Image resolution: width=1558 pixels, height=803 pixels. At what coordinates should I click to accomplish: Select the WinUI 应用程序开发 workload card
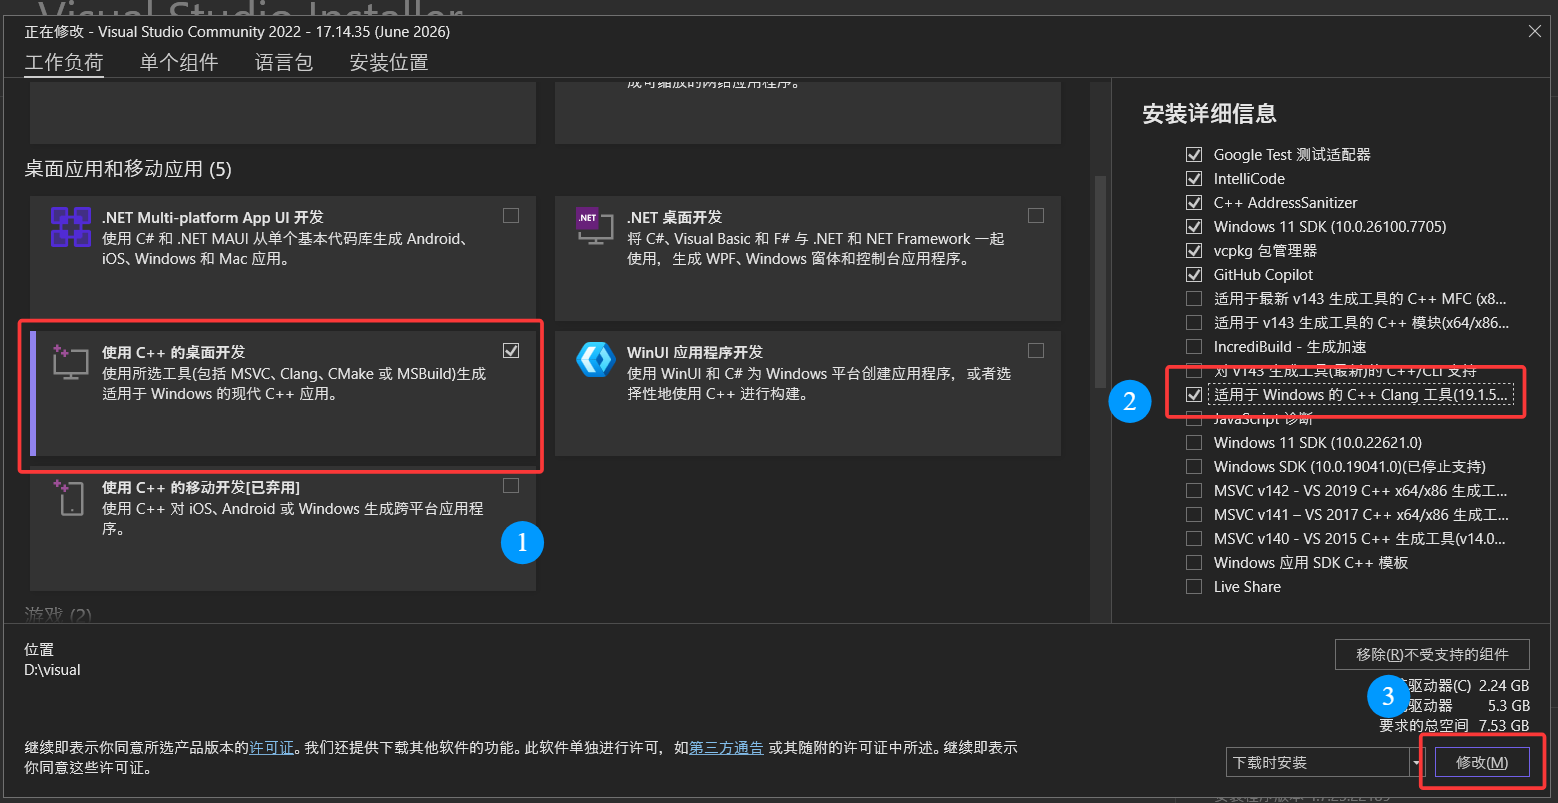pyautogui.click(x=808, y=394)
